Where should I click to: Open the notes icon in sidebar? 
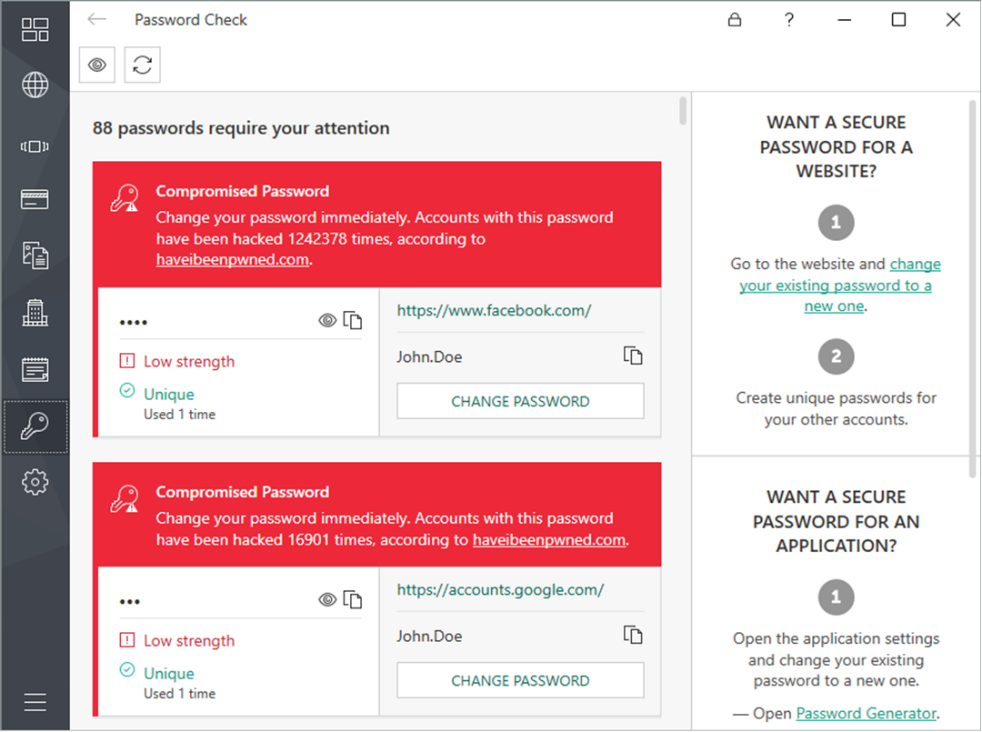[x=35, y=370]
